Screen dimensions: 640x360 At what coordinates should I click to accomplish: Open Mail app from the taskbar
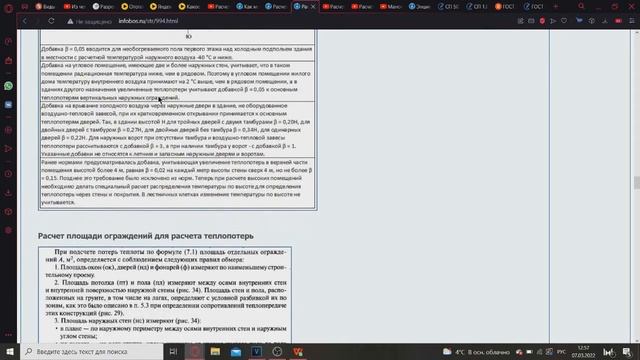coord(236,351)
